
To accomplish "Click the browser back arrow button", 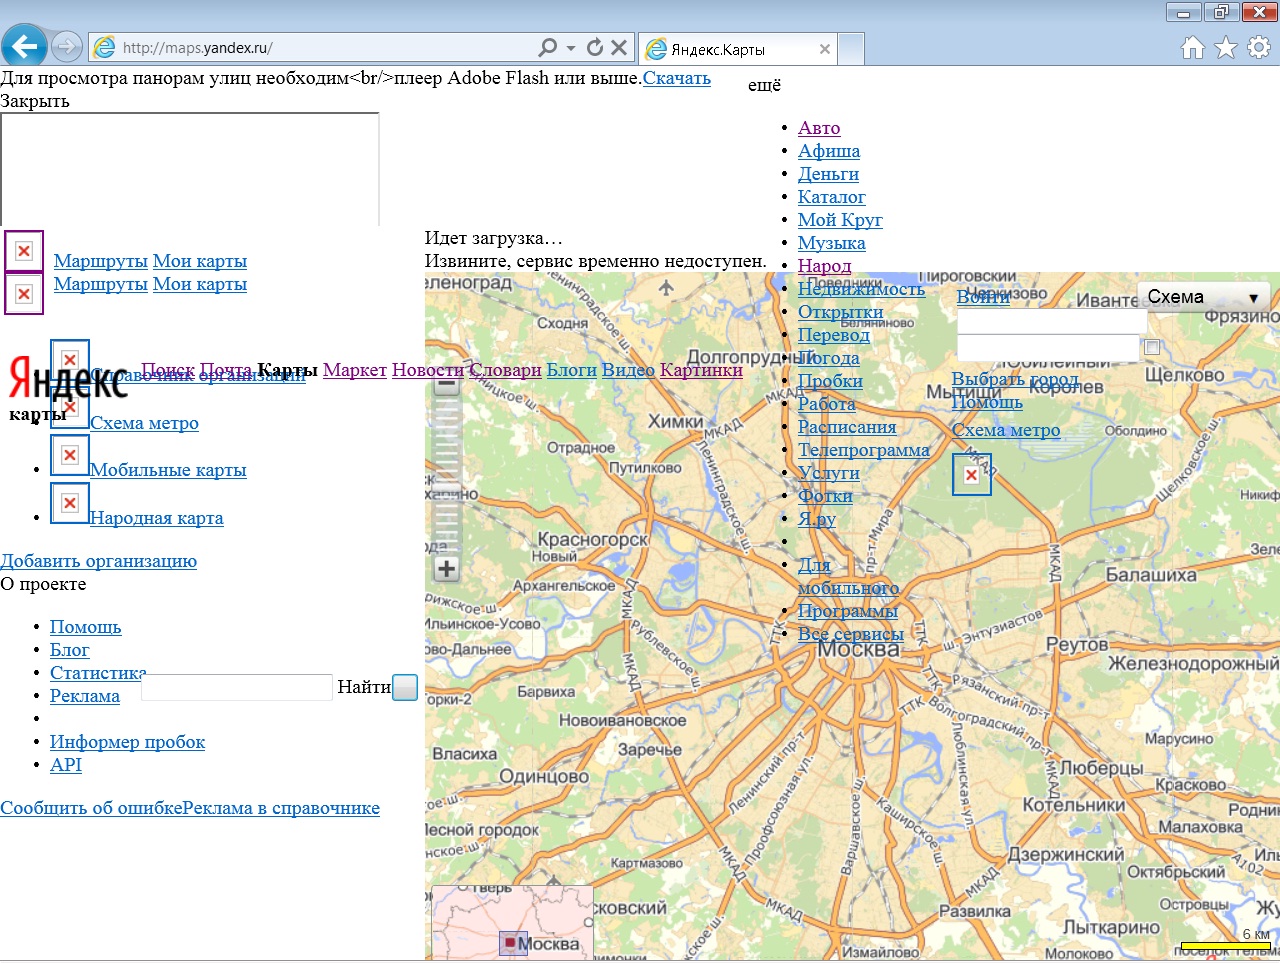I will click(x=24, y=46).
